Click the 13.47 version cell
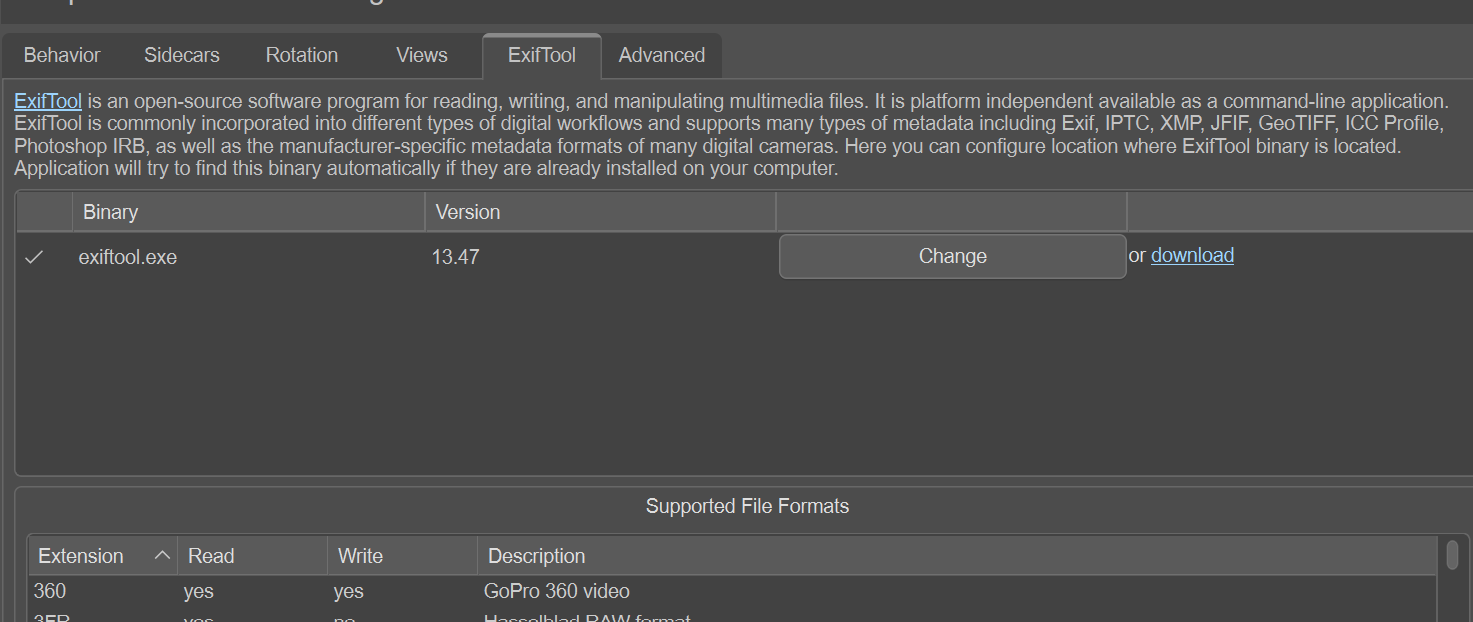Viewport: 1473px width, 622px height. (455, 258)
